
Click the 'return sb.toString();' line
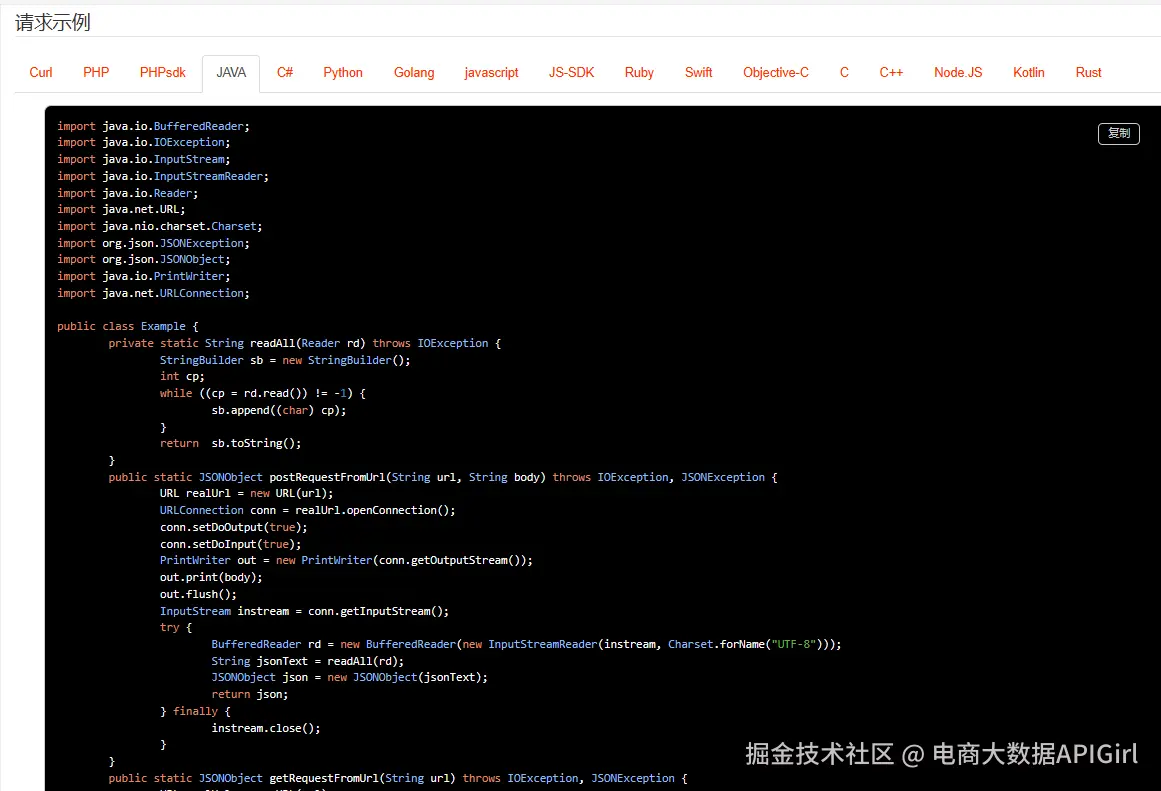pos(230,443)
